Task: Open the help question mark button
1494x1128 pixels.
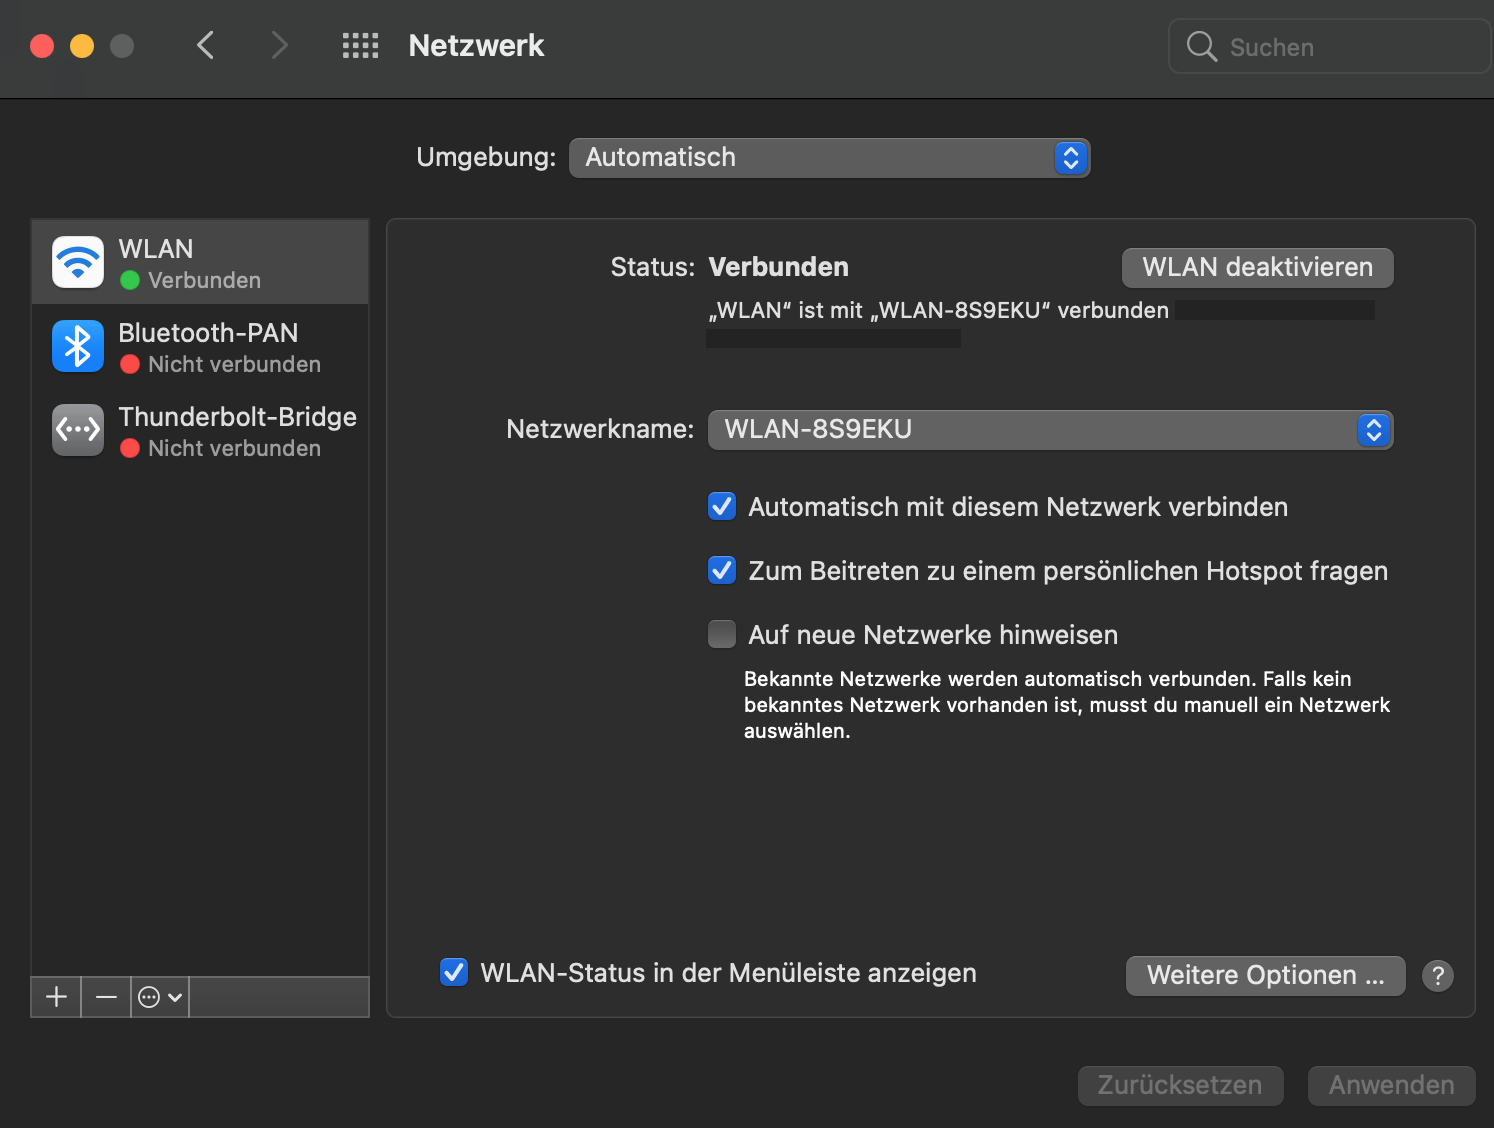Action: (1438, 975)
